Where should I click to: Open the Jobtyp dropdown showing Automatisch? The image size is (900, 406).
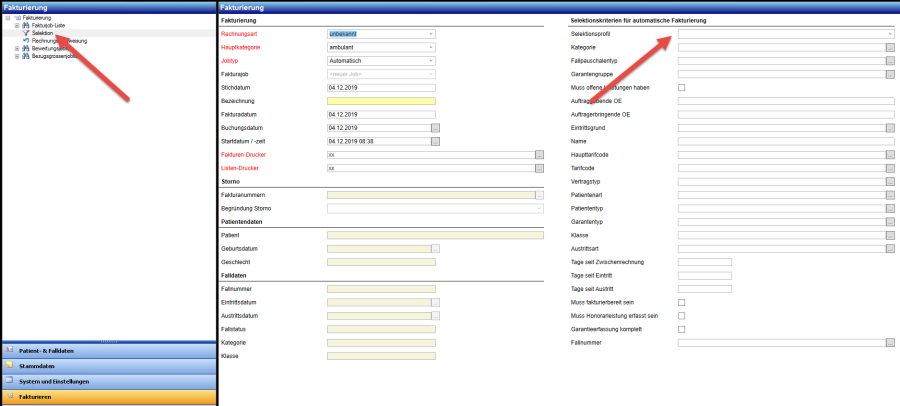point(430,61)
